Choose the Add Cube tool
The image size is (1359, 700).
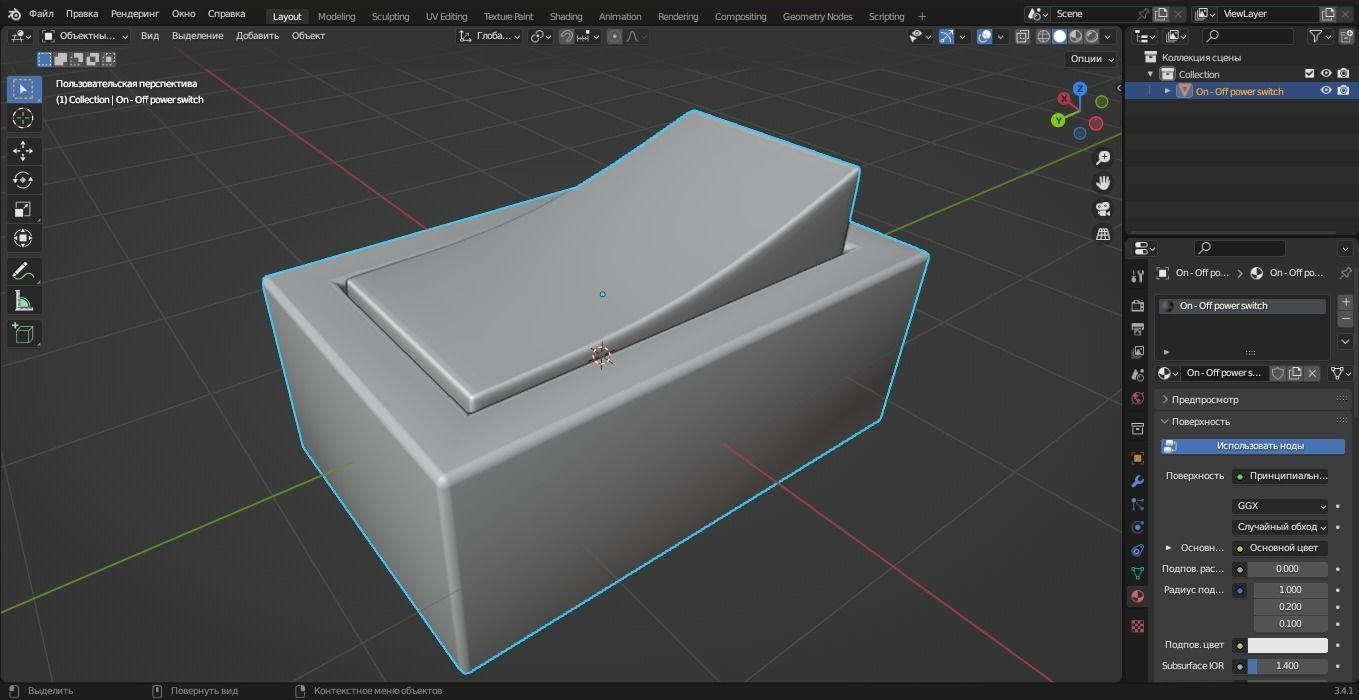pos(23,333)
